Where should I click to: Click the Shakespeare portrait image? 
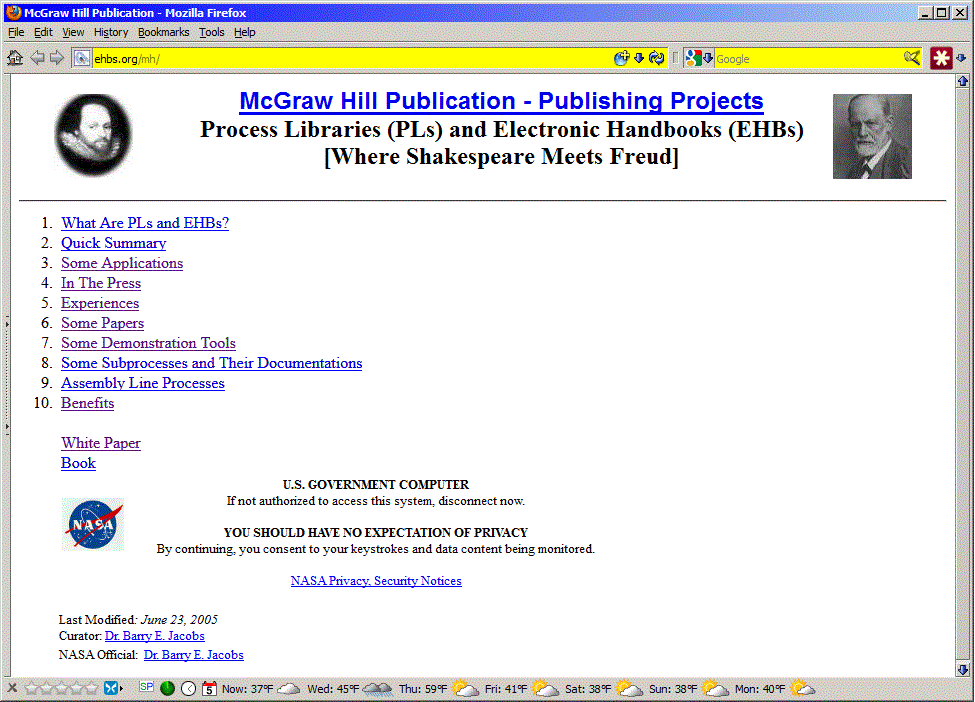(x=94, y=135)
